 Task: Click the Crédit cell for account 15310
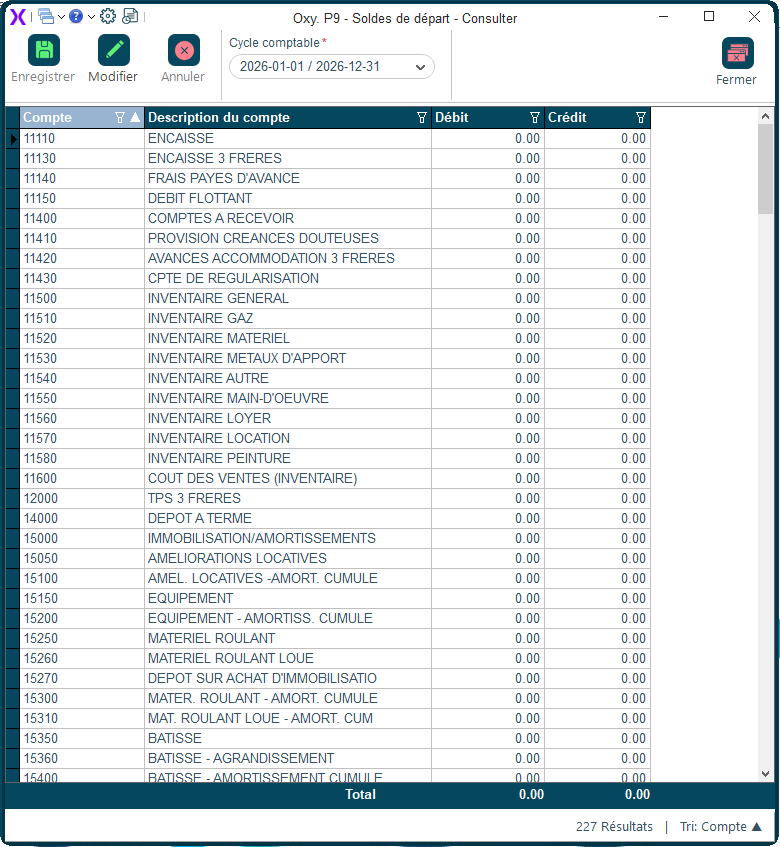[597, 718]
